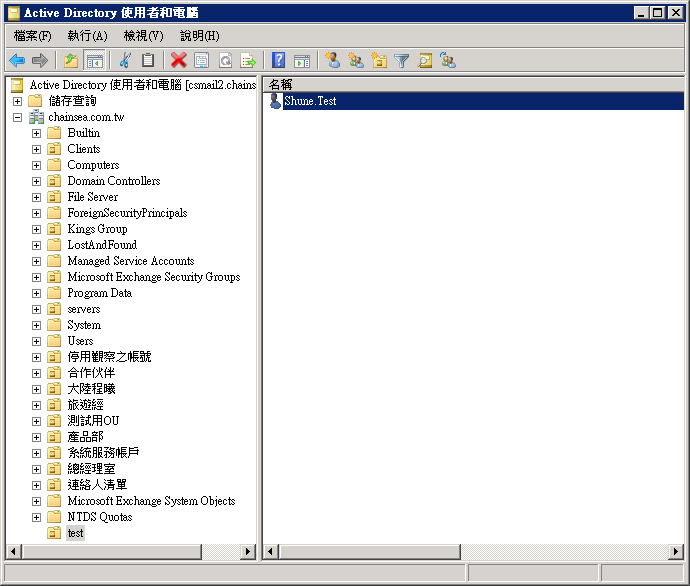690x586 pixels.
Task: Create a new user icon
Action: point(333,60)
